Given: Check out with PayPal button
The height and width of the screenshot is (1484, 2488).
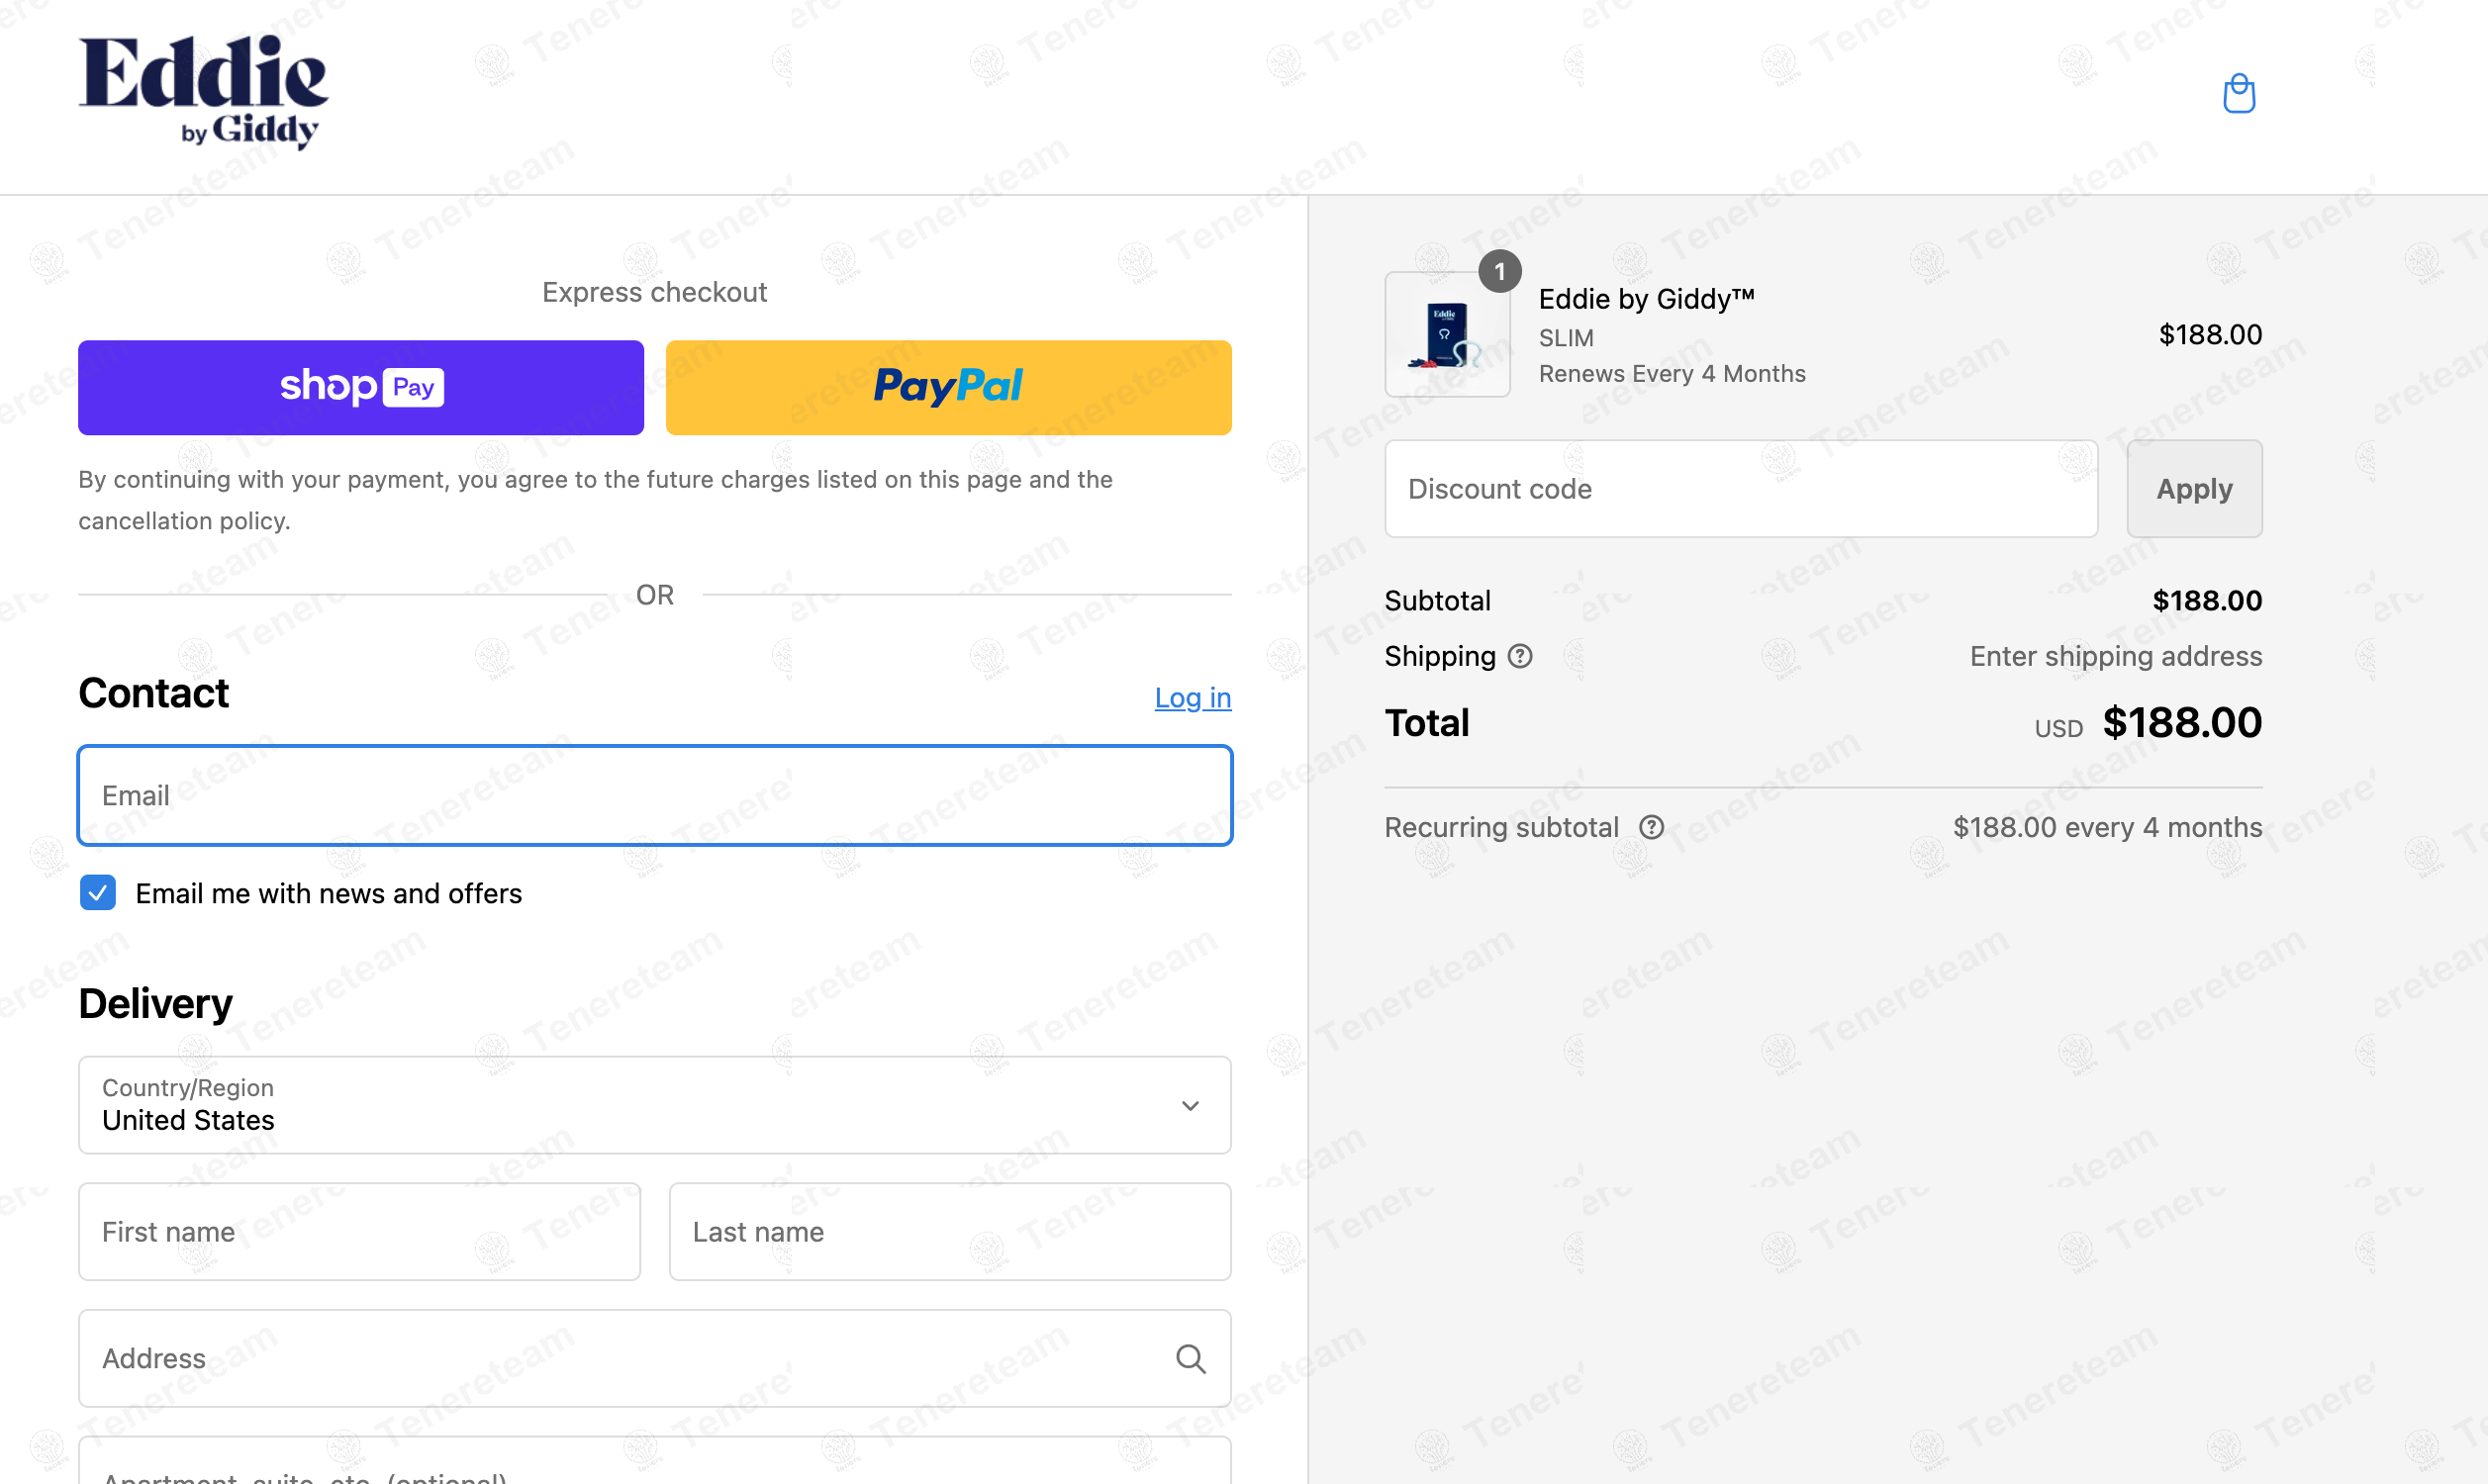Looking at the screenshot, I should point(948,387).
